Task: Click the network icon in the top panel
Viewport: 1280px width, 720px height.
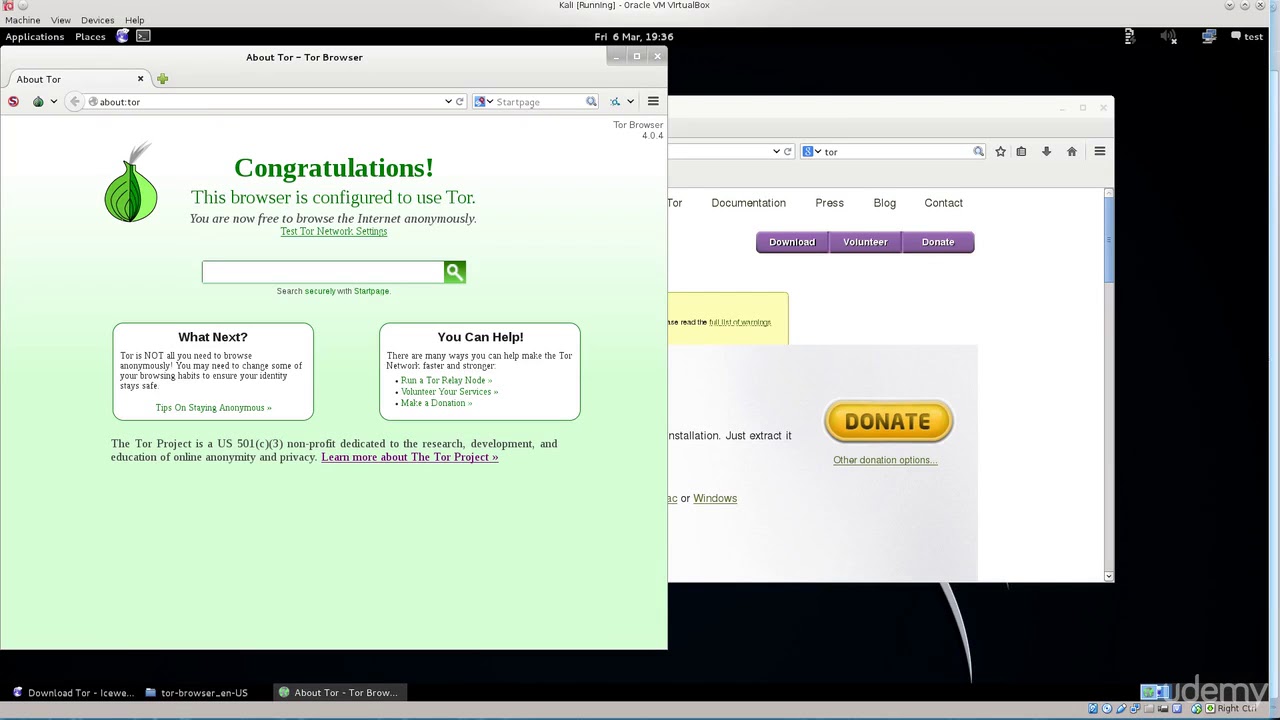Action: pos(1209,36)
